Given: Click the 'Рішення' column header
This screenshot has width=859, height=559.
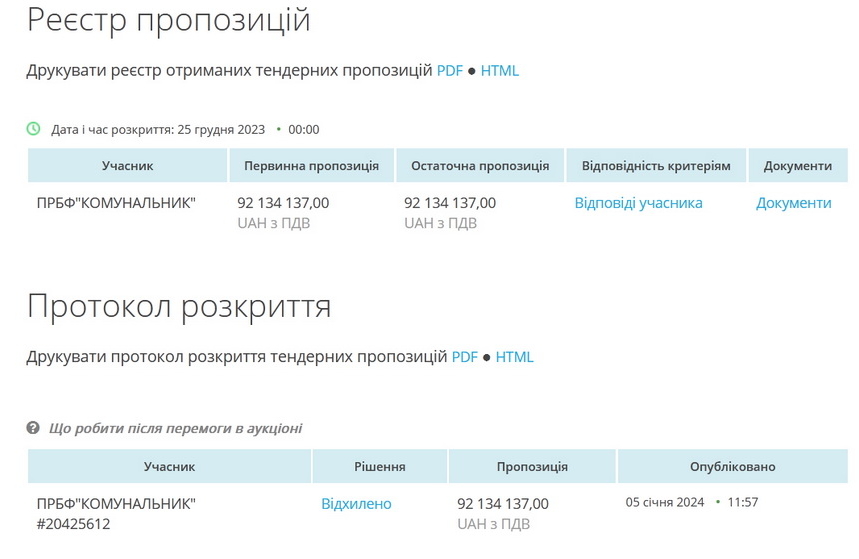Looking at the screenshot, I should click(380, 467).
